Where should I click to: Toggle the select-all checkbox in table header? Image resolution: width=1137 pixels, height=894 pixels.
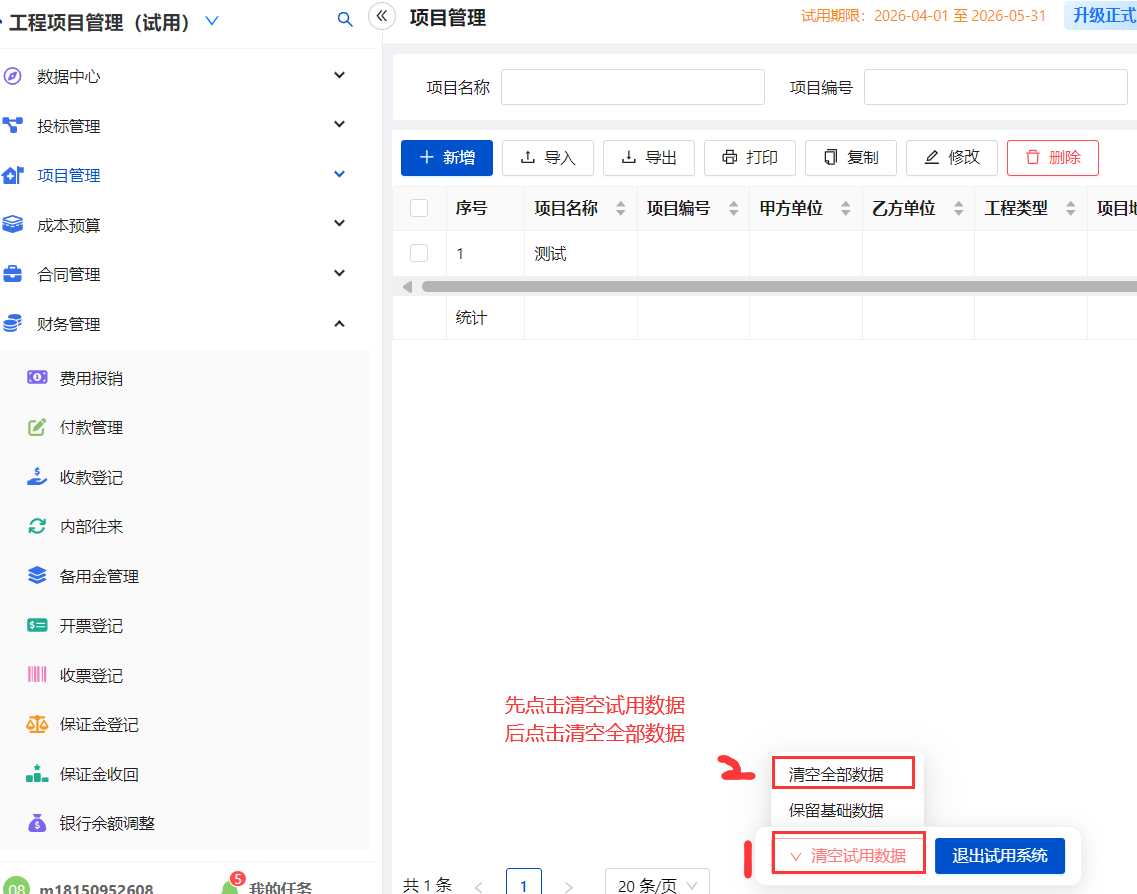419,208
